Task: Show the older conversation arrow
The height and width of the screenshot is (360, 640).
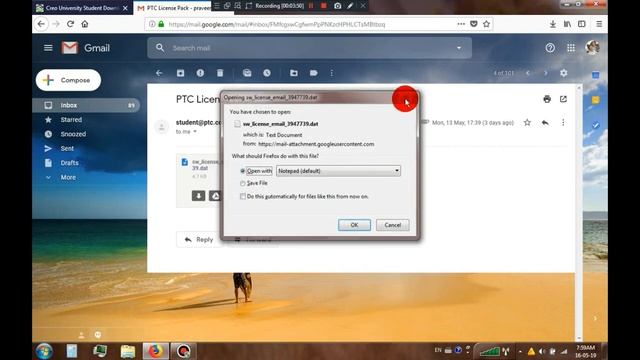Action: point(545,73)
